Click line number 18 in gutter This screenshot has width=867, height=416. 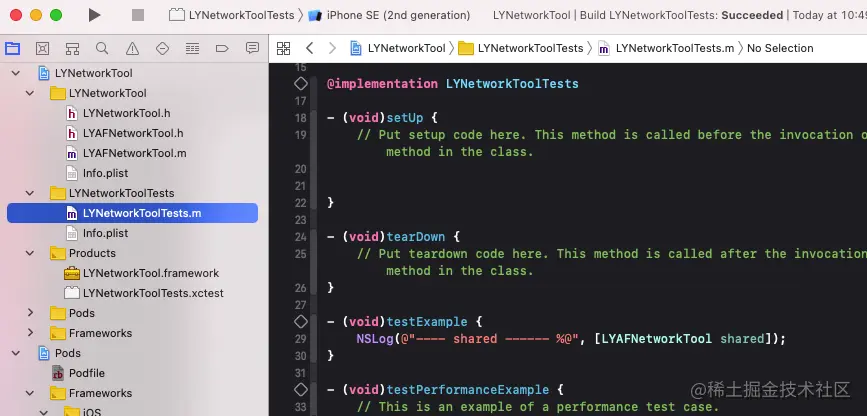pos(300,118)
